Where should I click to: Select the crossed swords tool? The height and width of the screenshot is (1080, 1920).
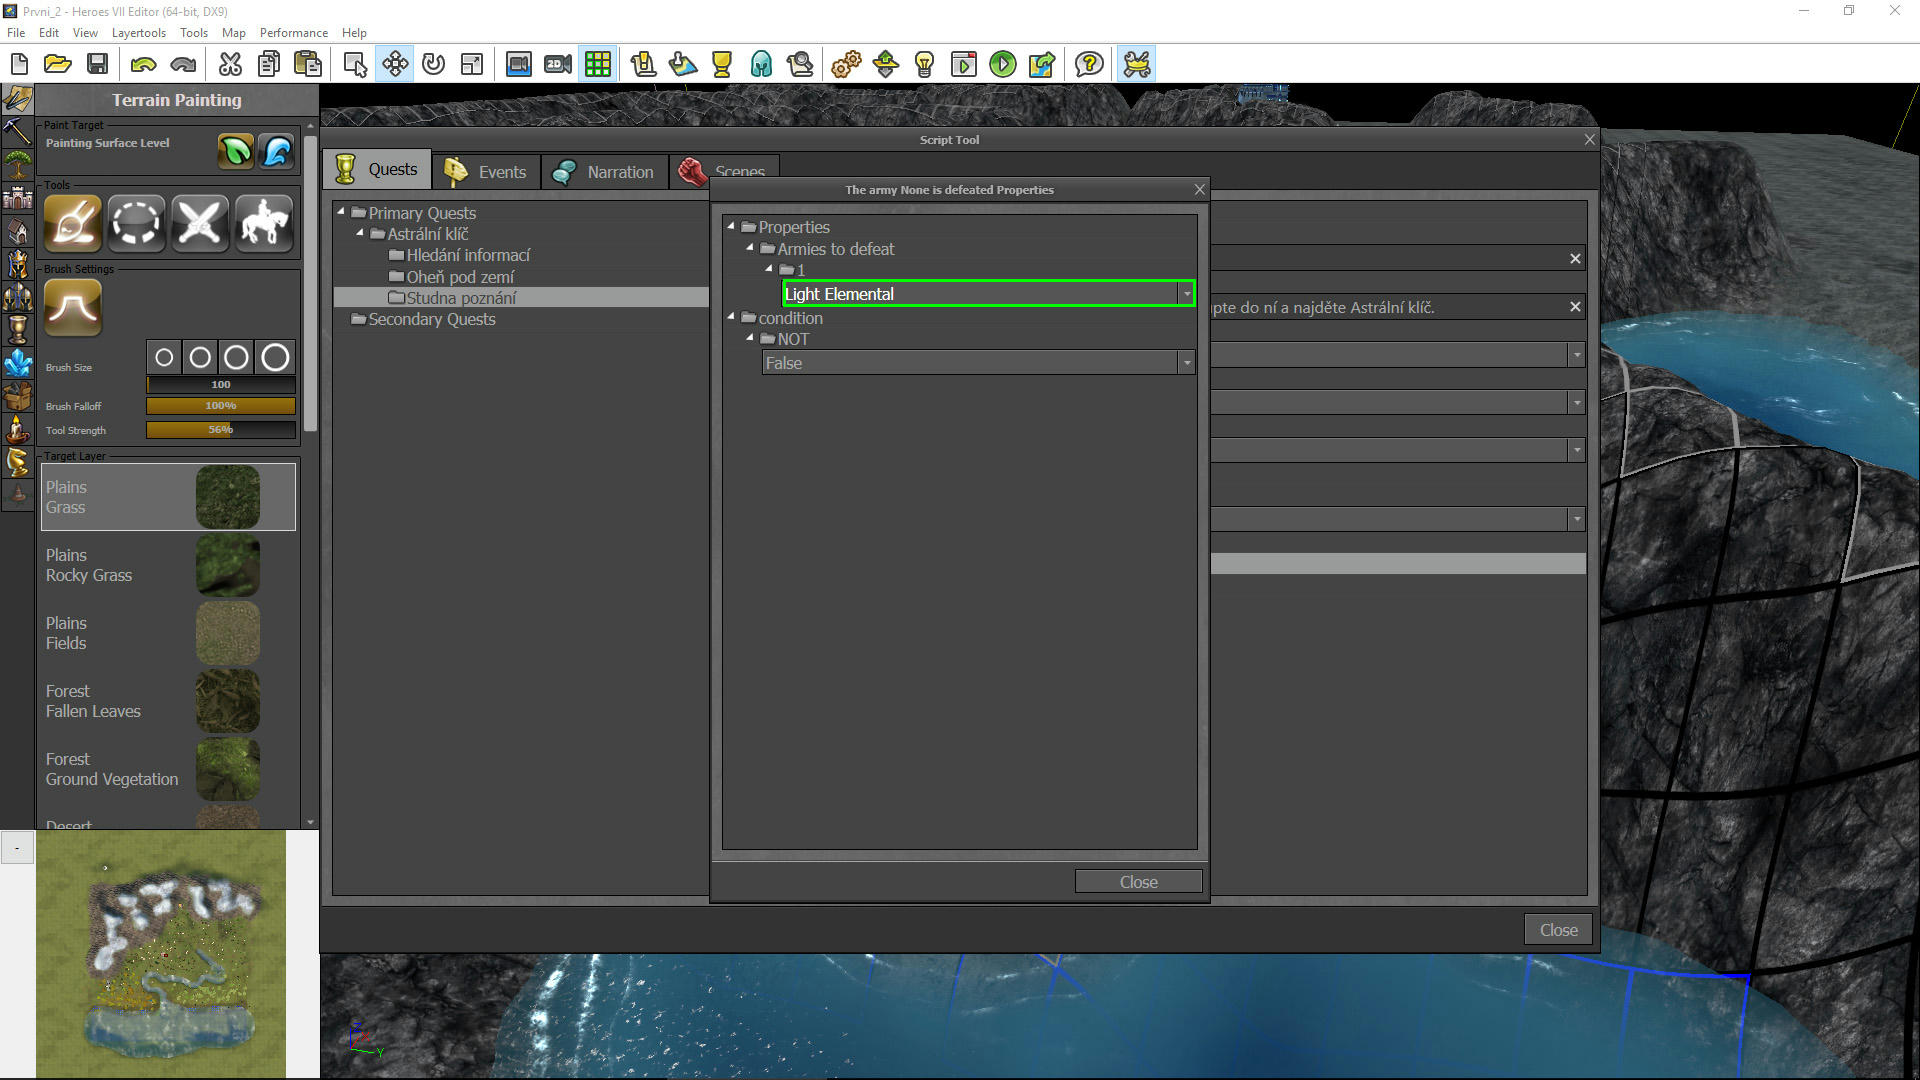tap(200, 222)
